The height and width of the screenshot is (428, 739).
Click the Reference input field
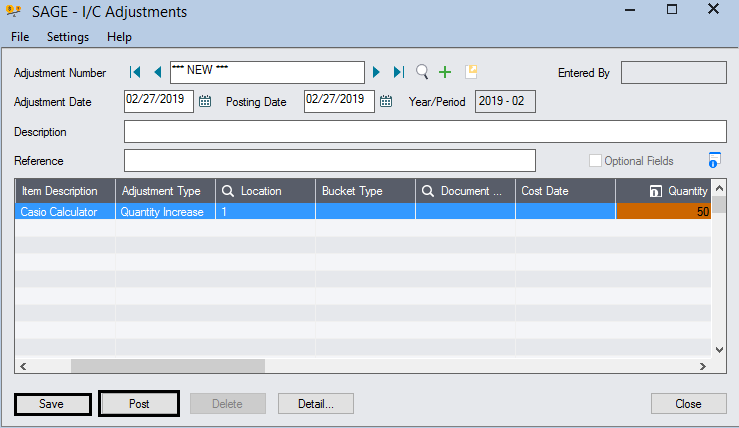pos(330,161)
